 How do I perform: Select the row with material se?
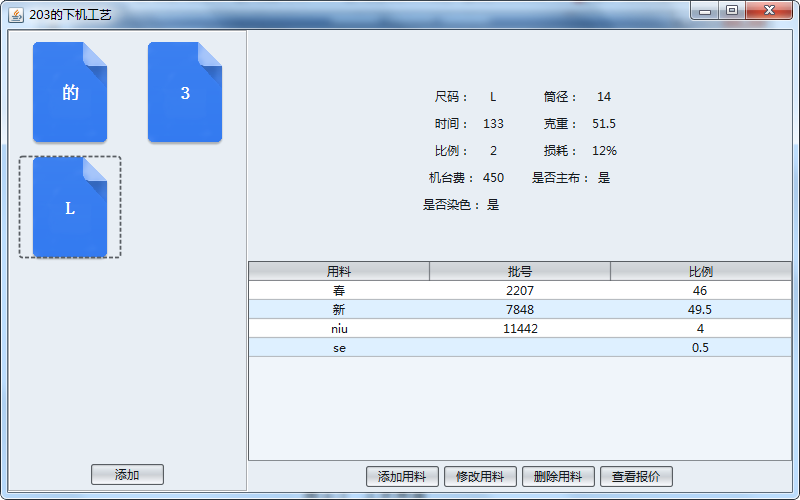pyautogui.click(x=520, y=347)
